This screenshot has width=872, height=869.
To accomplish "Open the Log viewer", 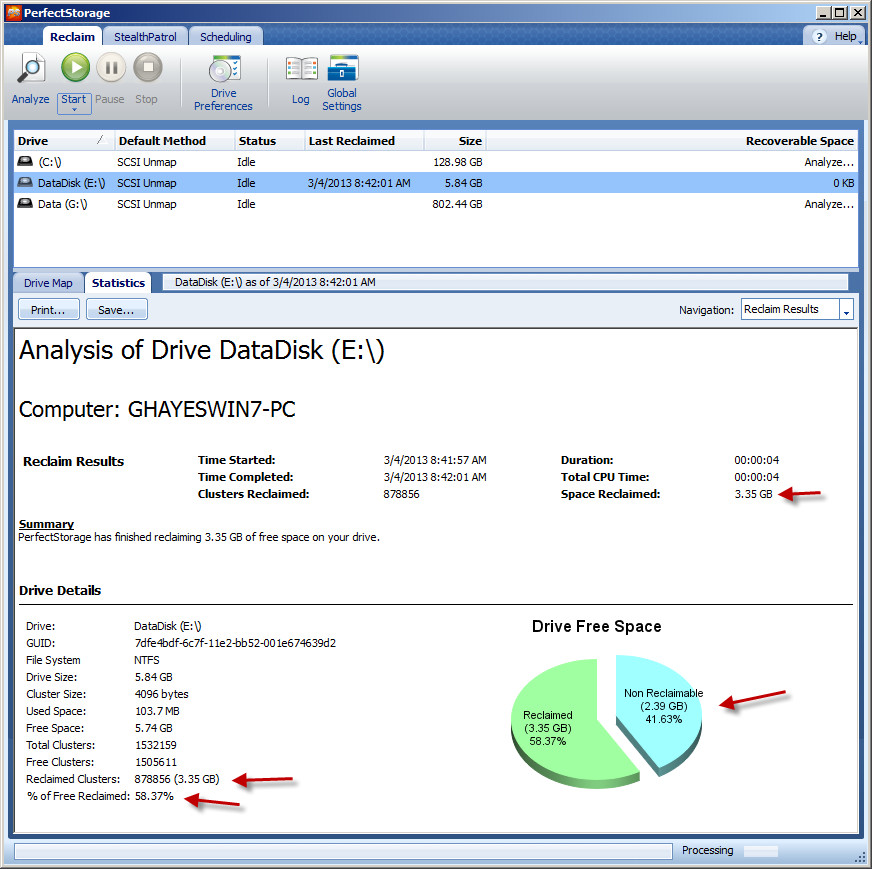I will pyautogui.click(x=301, y=81).
